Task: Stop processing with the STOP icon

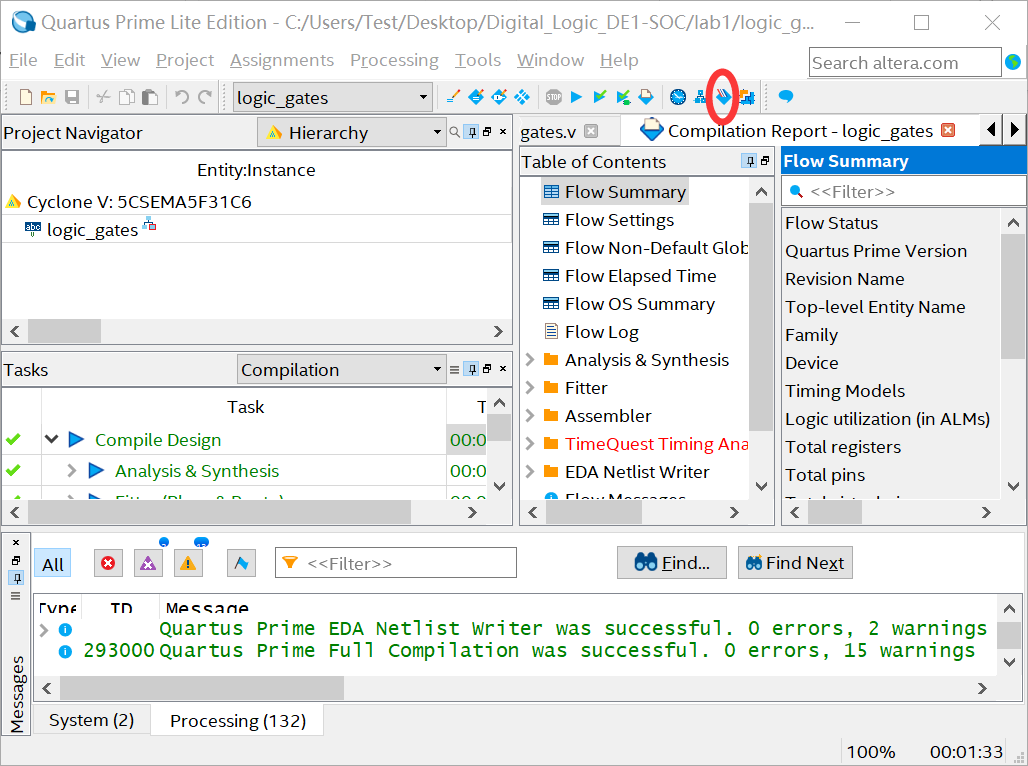Action: [x=553, y=97]
